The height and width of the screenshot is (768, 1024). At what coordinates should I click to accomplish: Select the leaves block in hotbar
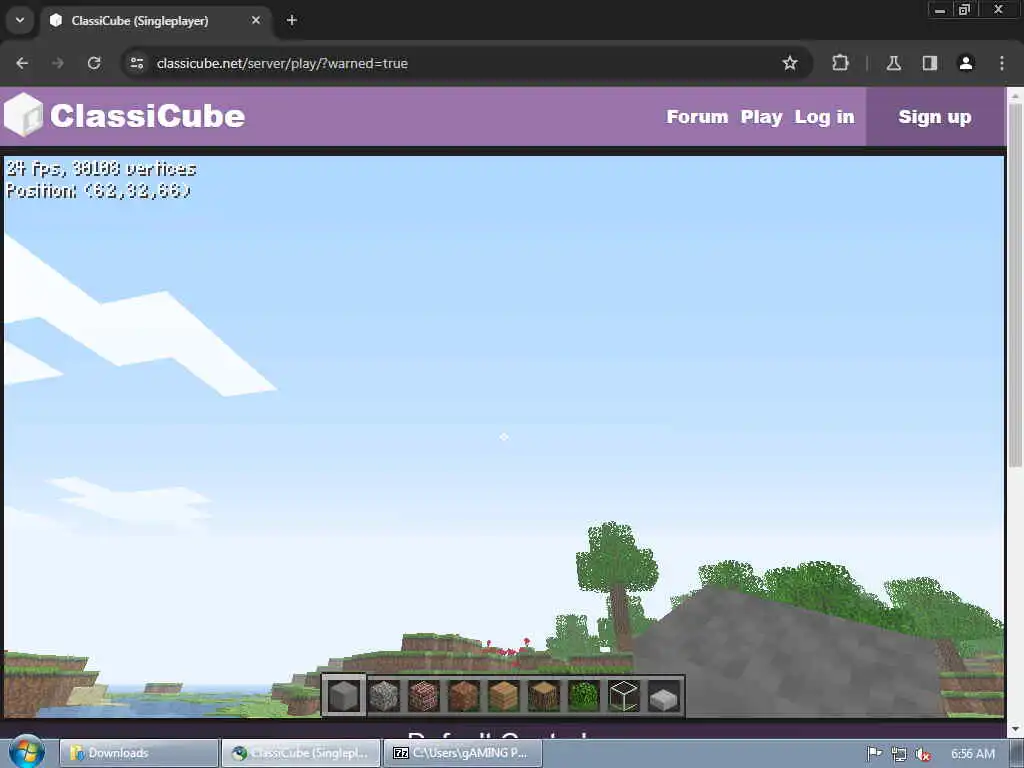click(584, 696)
